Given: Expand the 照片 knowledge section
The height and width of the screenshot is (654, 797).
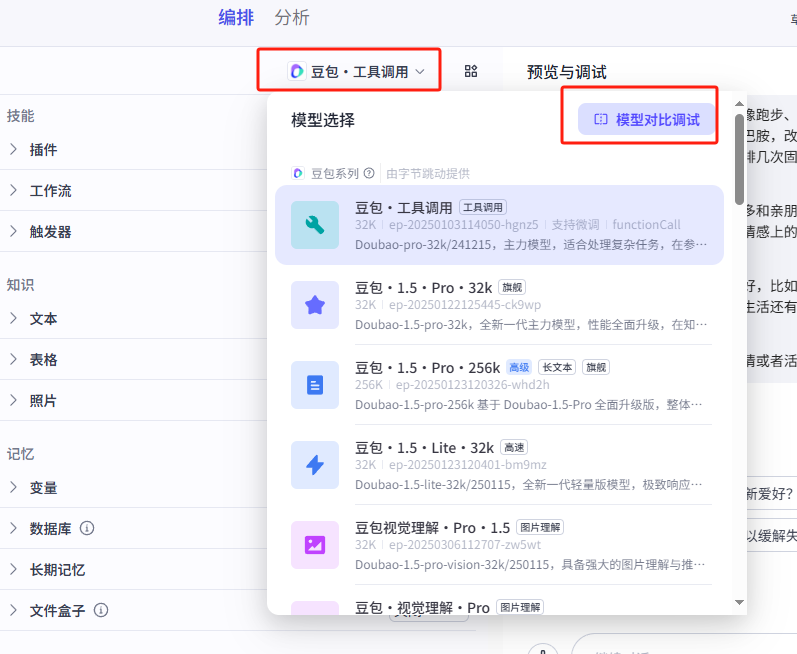Looking at the screenshot, I should (14, 401).
